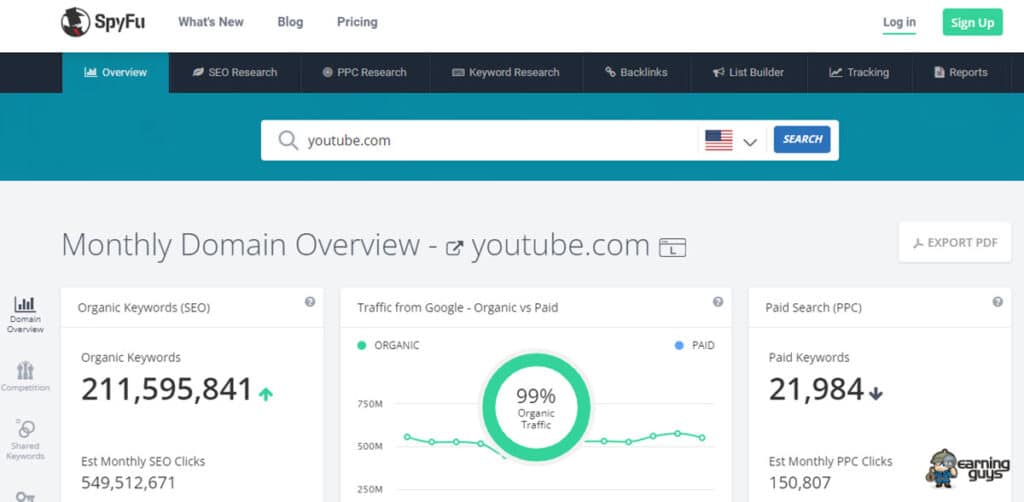1024x502 pixels.
Task: Expand the country selector chevron
Action: point(750,142)
